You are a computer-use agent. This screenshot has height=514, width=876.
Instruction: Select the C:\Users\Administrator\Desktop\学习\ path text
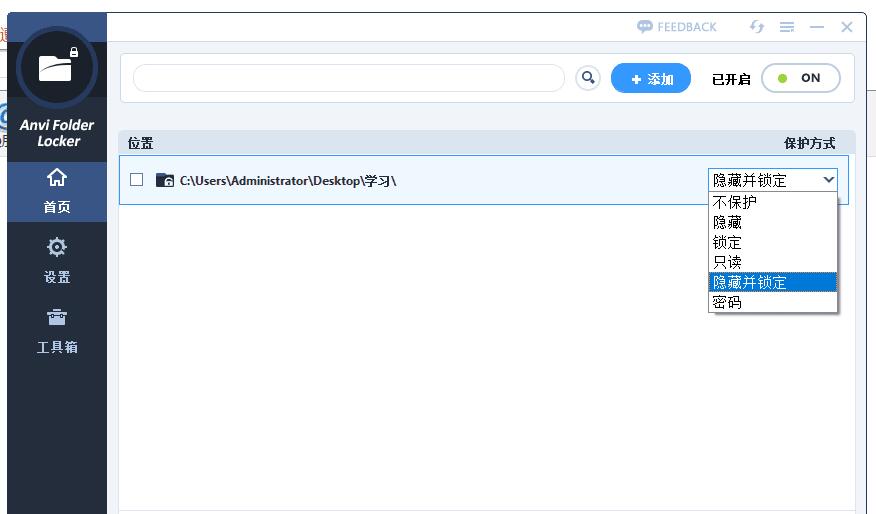click(288, 180)
